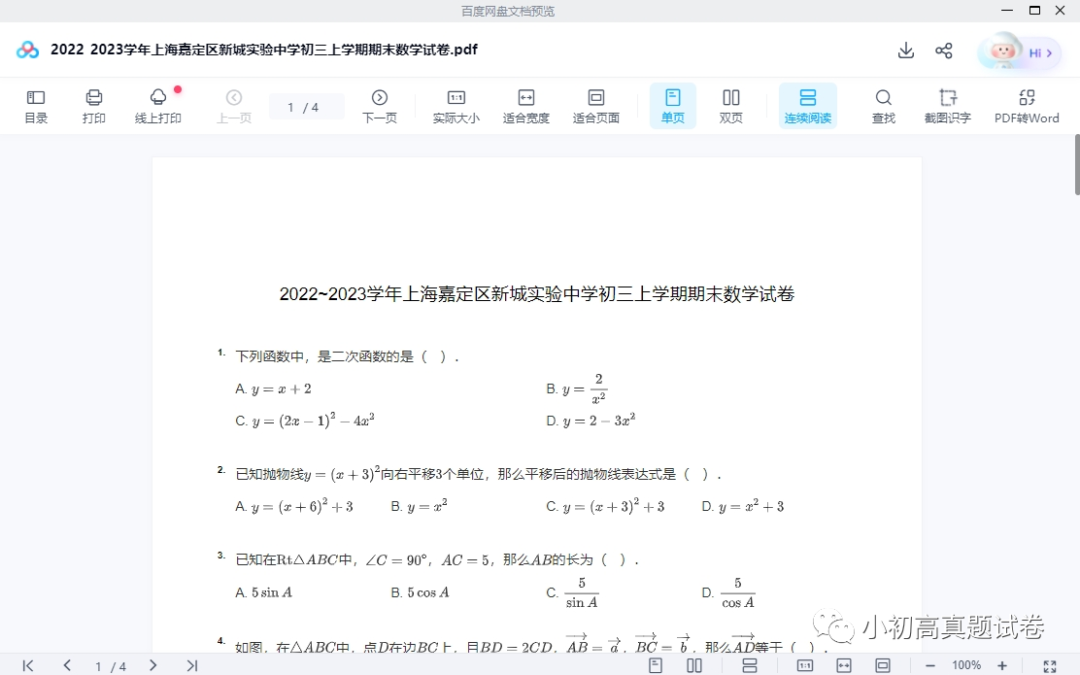Select double page icon in bottom bar
This screenshot has height=675, width=1080.
pyautogui.click(x=694, y=665)
